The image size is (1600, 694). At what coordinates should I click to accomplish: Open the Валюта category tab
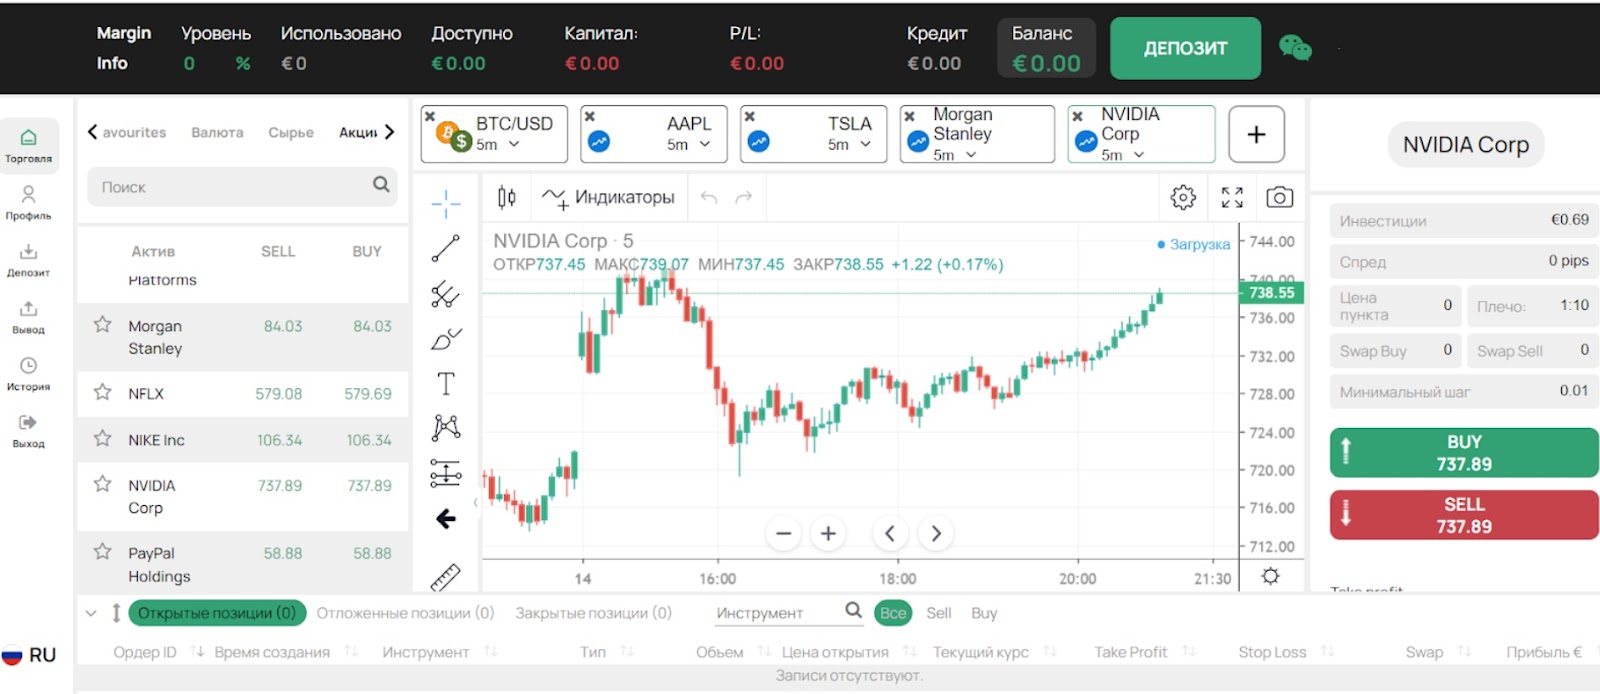point(217,132)
